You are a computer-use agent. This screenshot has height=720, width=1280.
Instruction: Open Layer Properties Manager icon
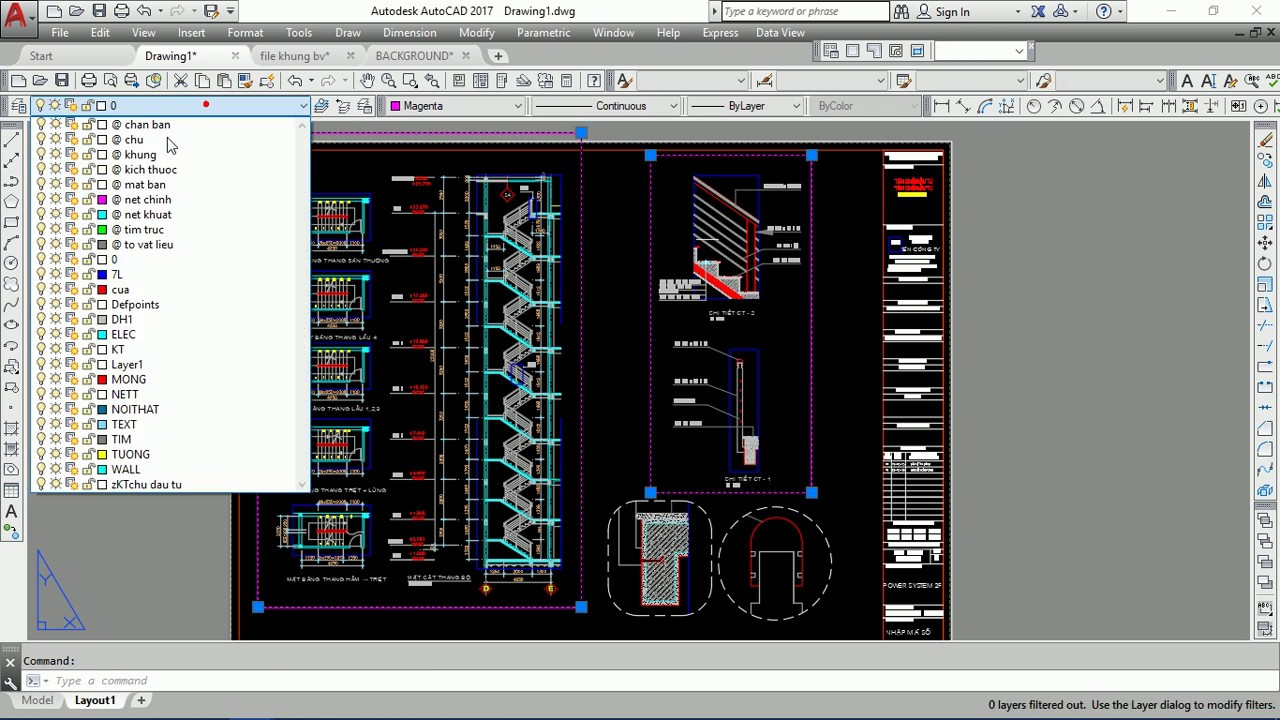[18, 105]
